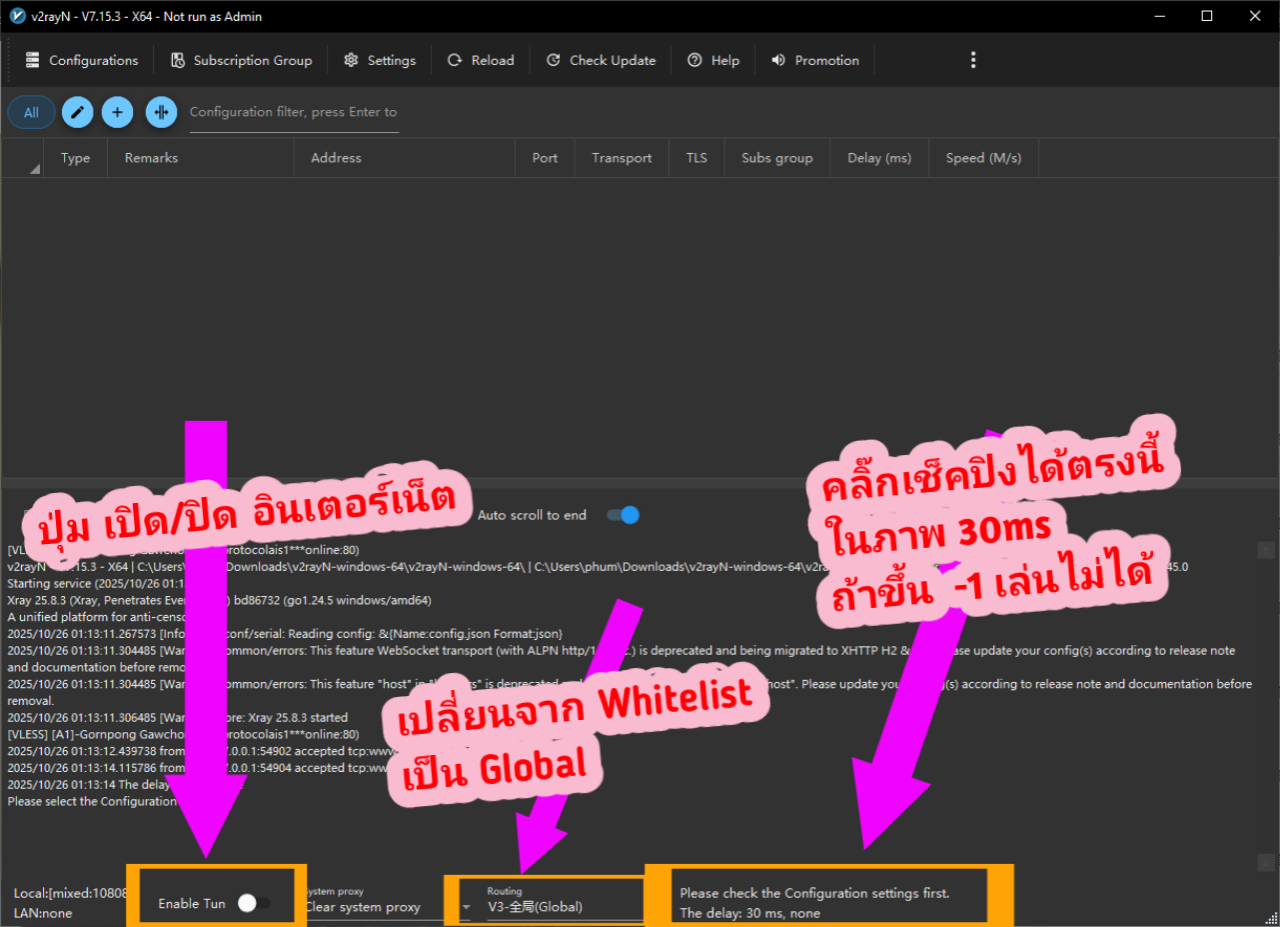Click the v2rayN app icon in title bar
1280x927 pixels.
[x=16, y=16]
